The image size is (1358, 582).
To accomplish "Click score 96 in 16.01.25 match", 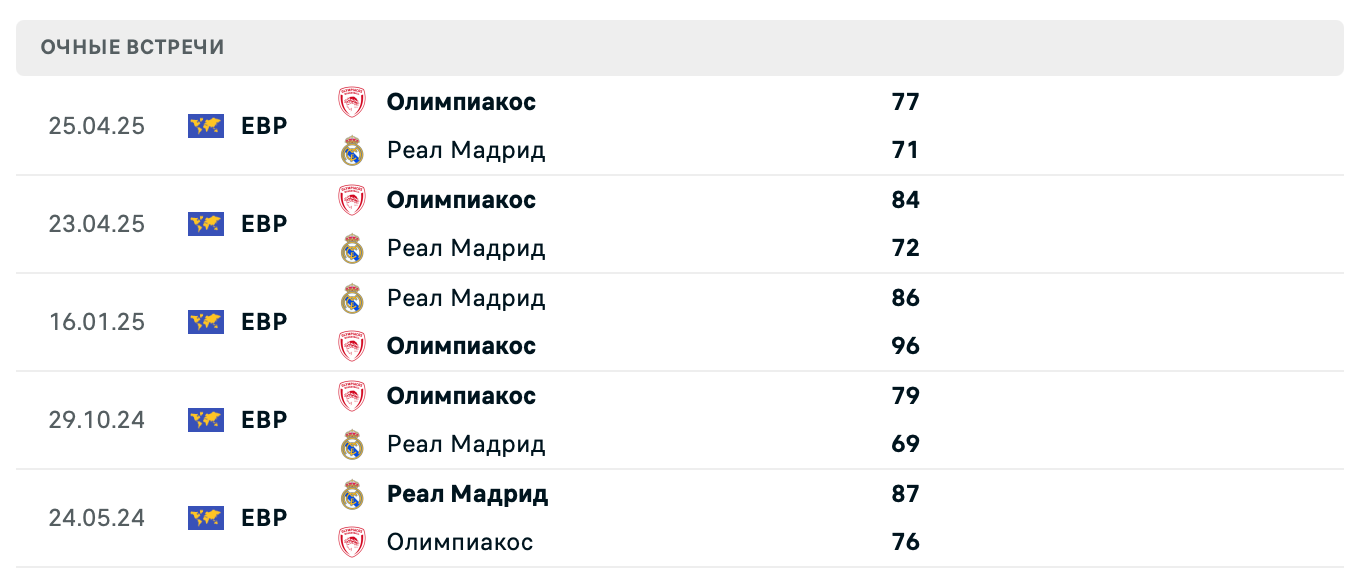I will 905,346.
